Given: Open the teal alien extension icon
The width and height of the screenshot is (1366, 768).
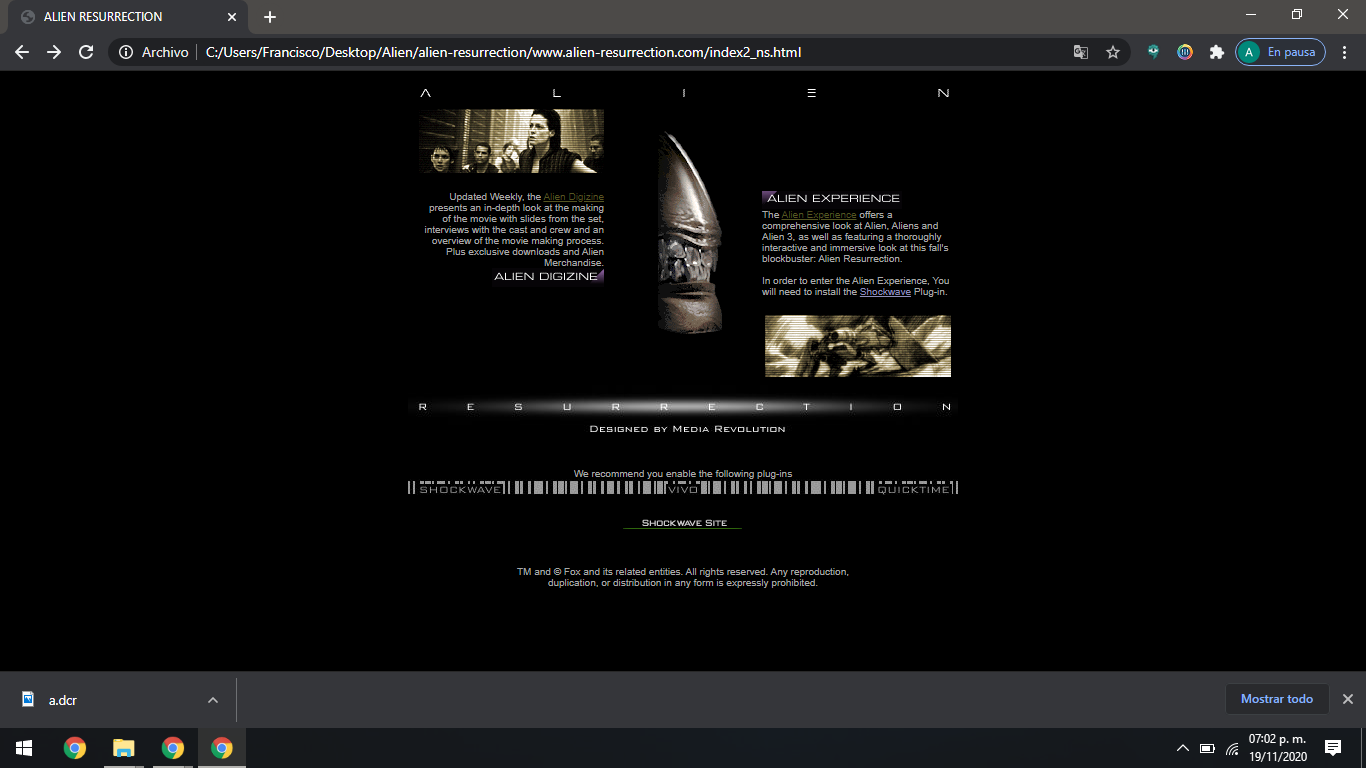Looking at the screenshot, I should [1153, 52].
